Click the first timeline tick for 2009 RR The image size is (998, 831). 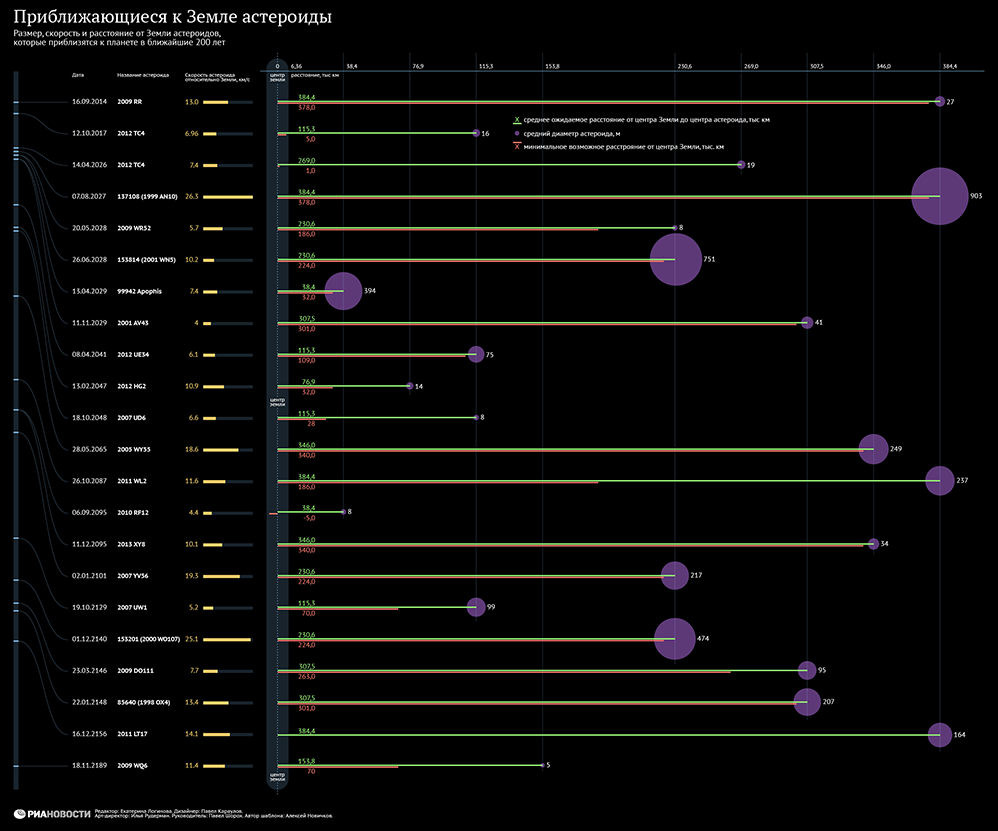click(x=16, y=102)
